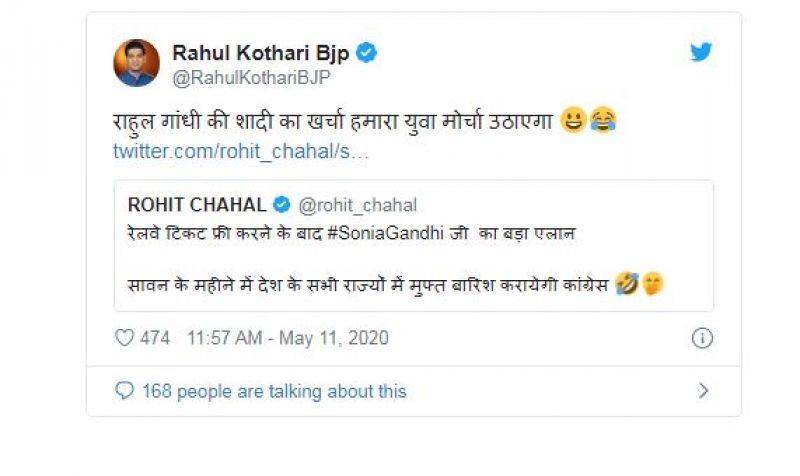Expand conversation using the right chevron arrow
The width and height of the screenshot is (800, 476).
pos(703,390)
